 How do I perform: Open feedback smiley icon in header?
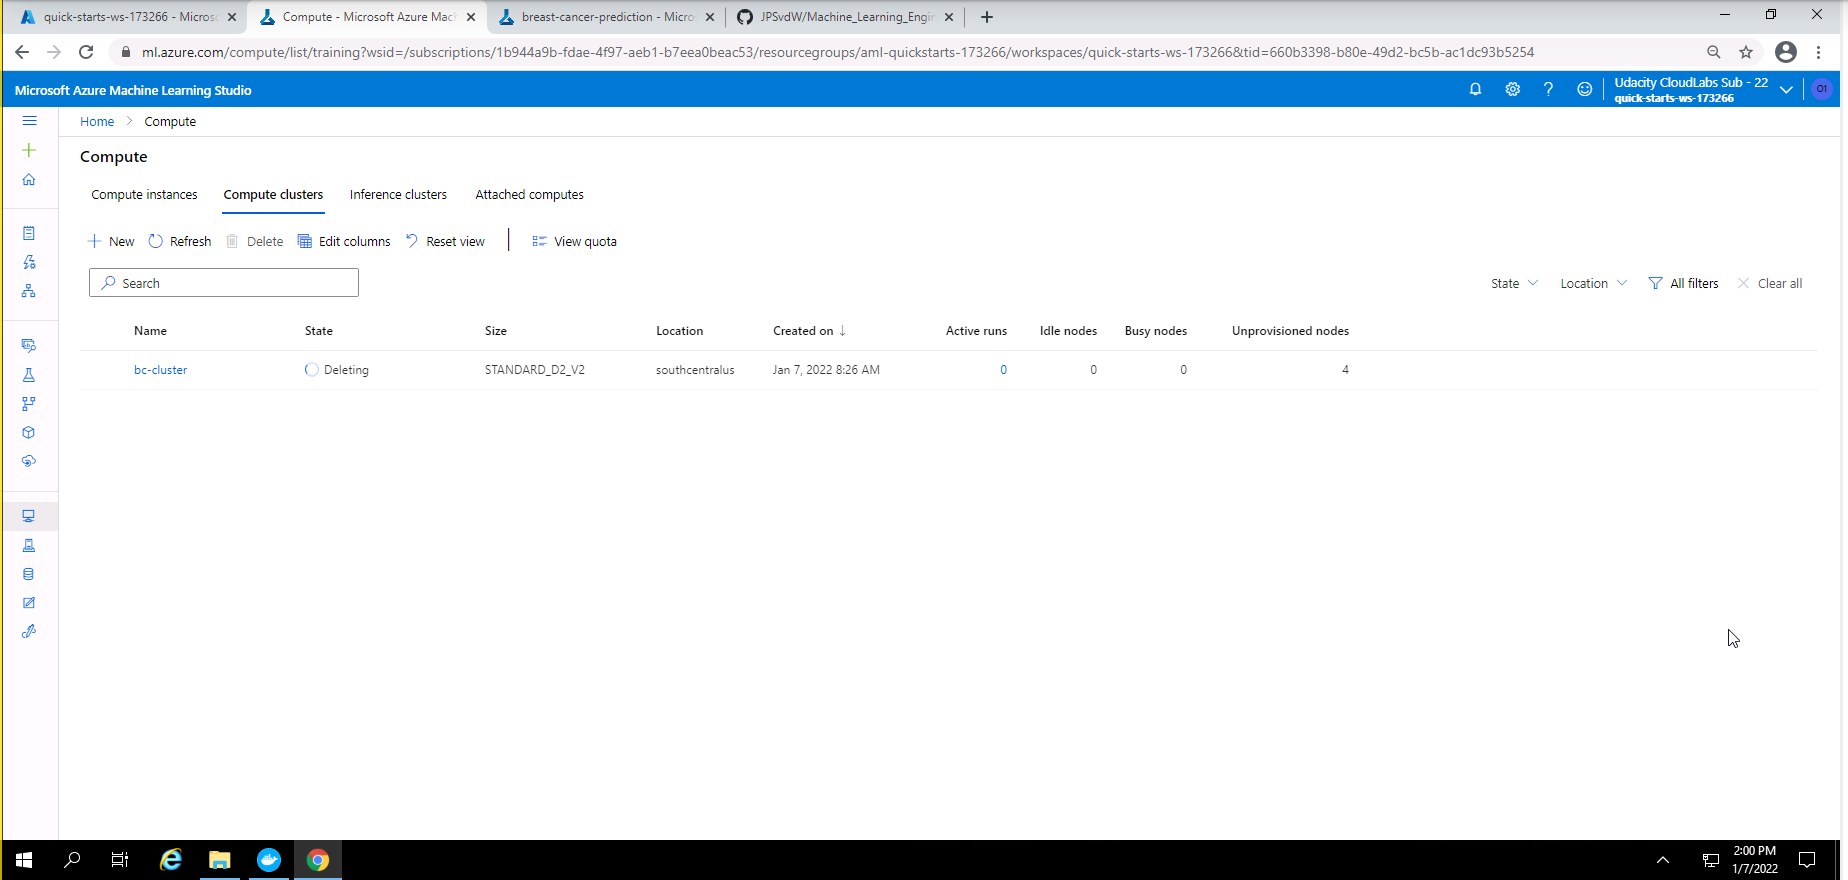coord(1584,89)
